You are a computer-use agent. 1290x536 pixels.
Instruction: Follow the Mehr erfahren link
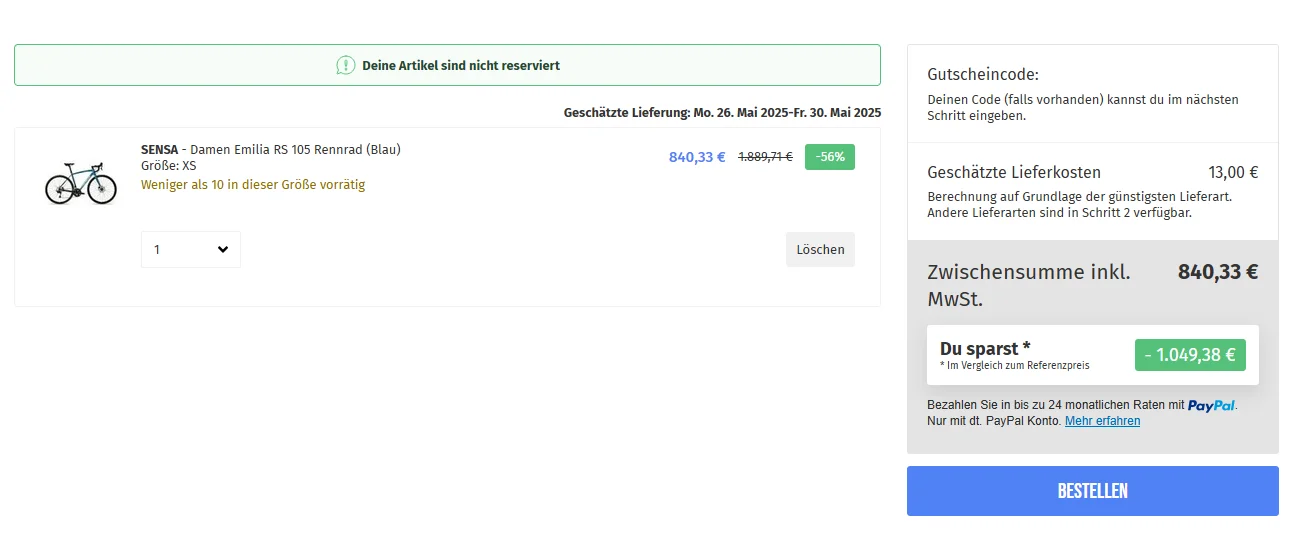[x=1102, y=421]
